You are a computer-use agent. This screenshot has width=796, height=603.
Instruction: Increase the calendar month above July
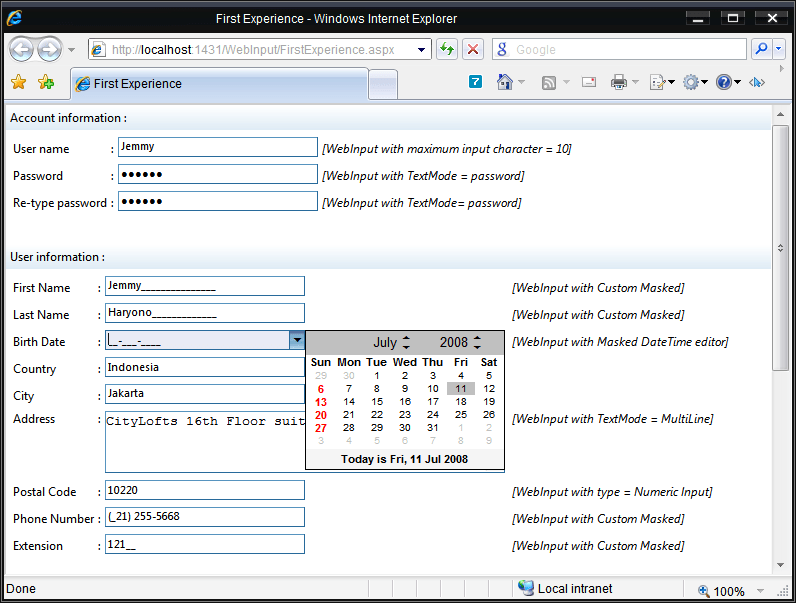tap(406, 338)
